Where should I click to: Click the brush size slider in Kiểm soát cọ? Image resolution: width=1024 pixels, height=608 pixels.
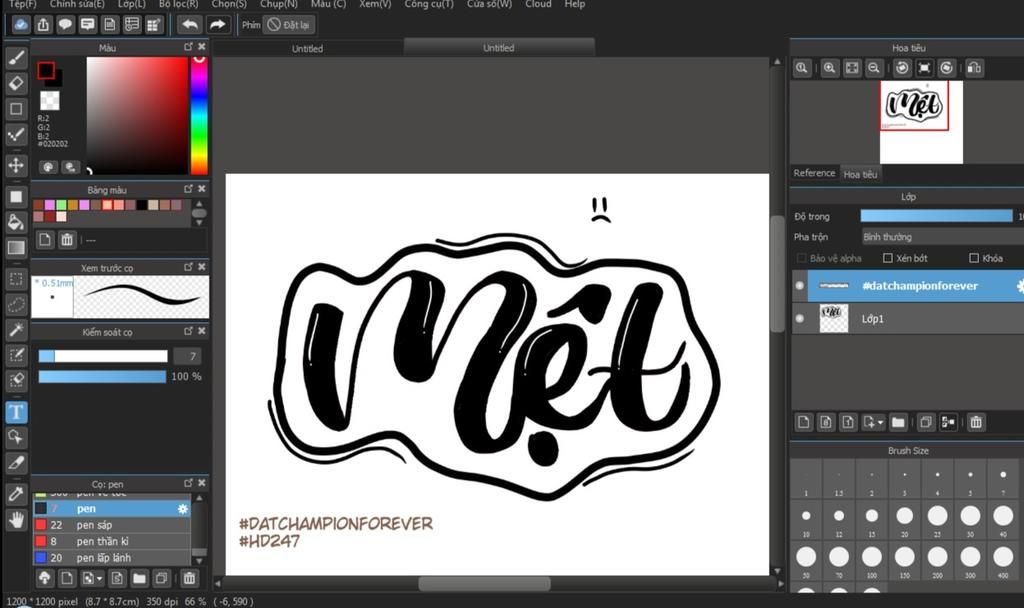103,356
